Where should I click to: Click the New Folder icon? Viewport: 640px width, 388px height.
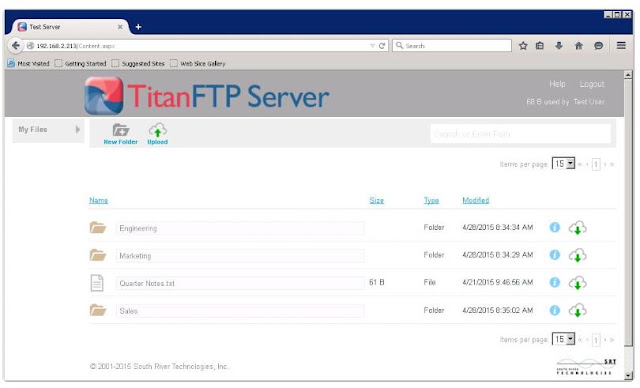[120, 130]
